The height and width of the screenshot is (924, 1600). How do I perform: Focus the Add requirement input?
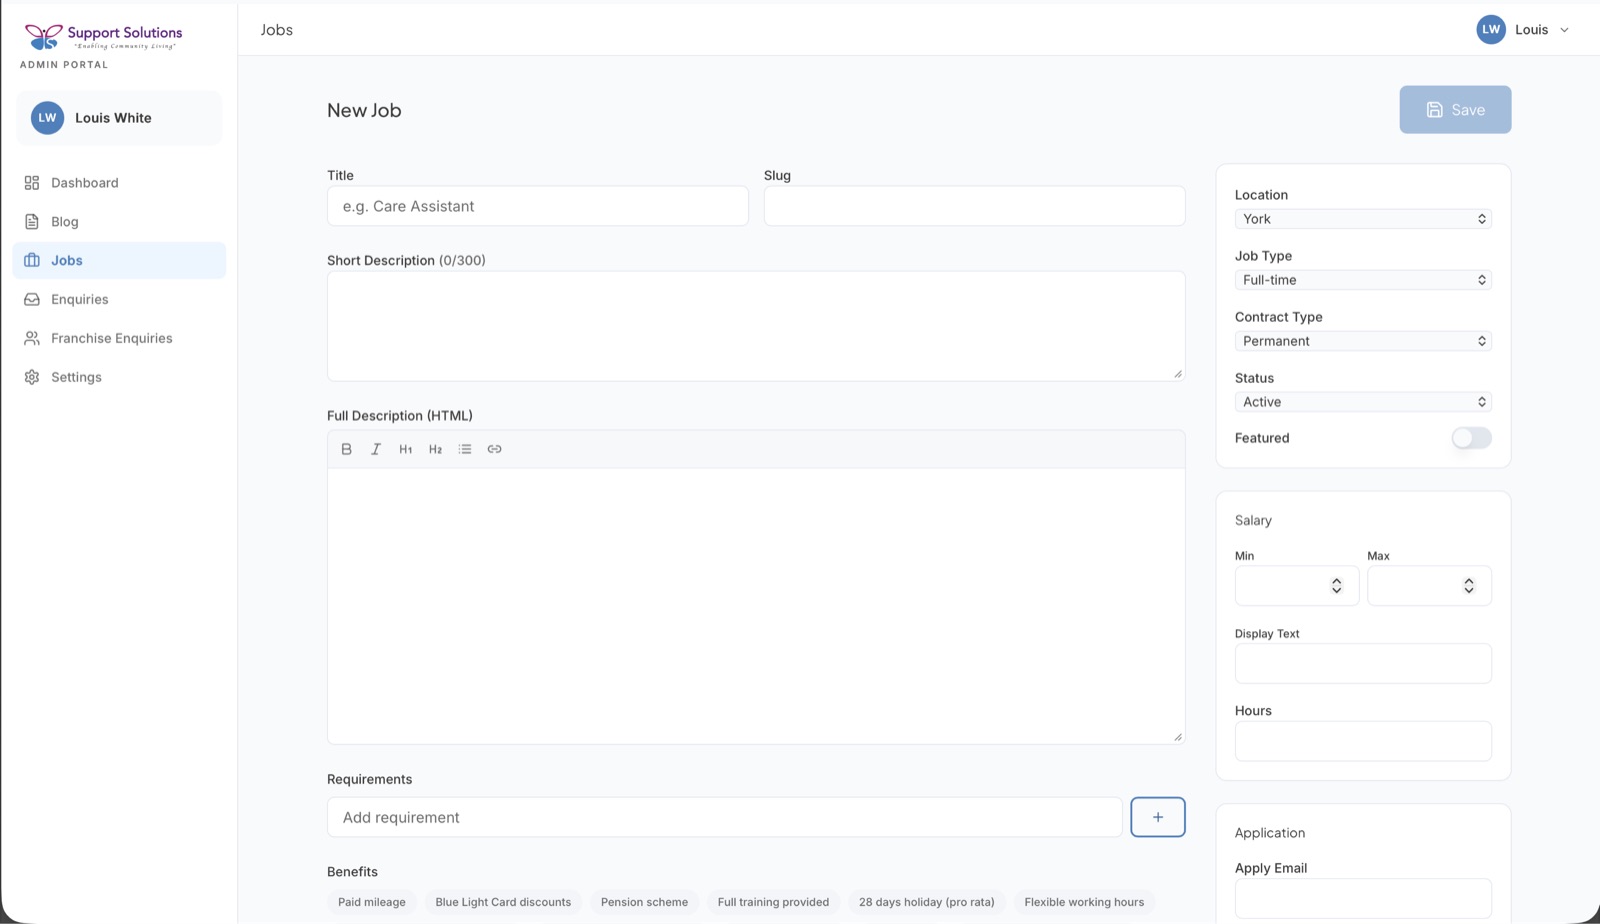pyautogui.click(x=725, y=817)
